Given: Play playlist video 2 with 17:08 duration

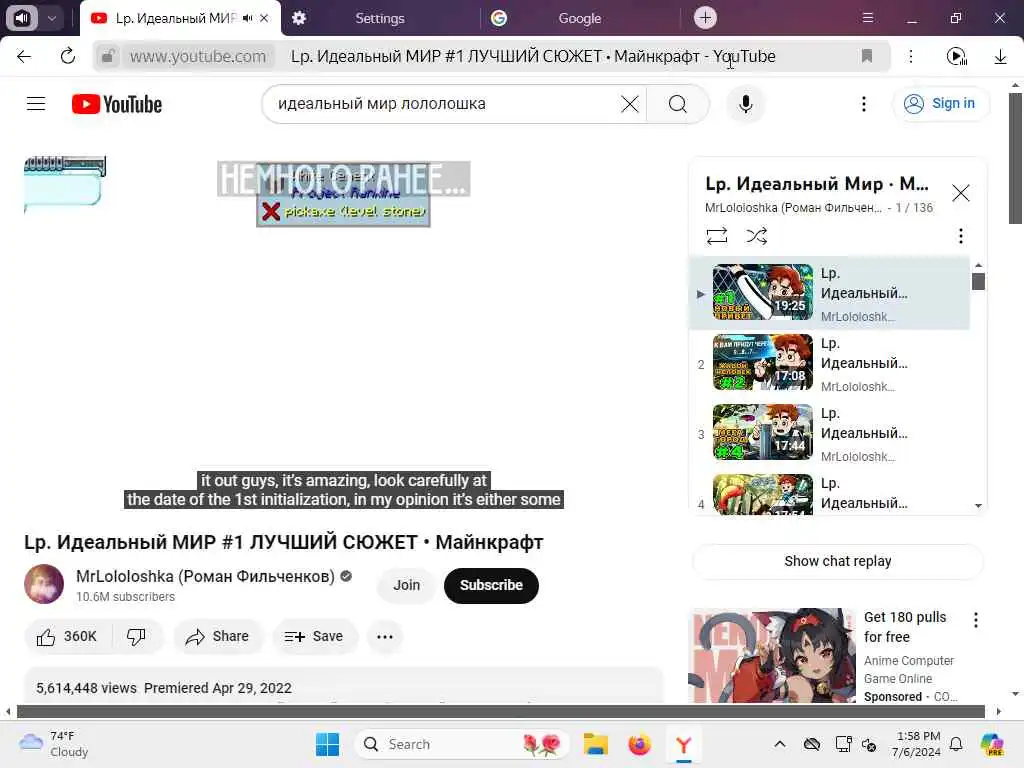Looking at the screenshot, I should pos(763,362).
